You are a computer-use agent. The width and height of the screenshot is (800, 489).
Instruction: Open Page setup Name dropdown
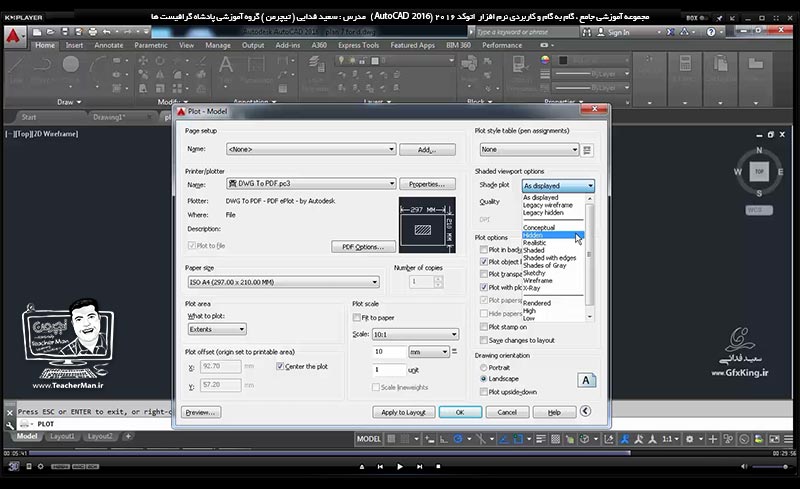[x=311, y=149]
